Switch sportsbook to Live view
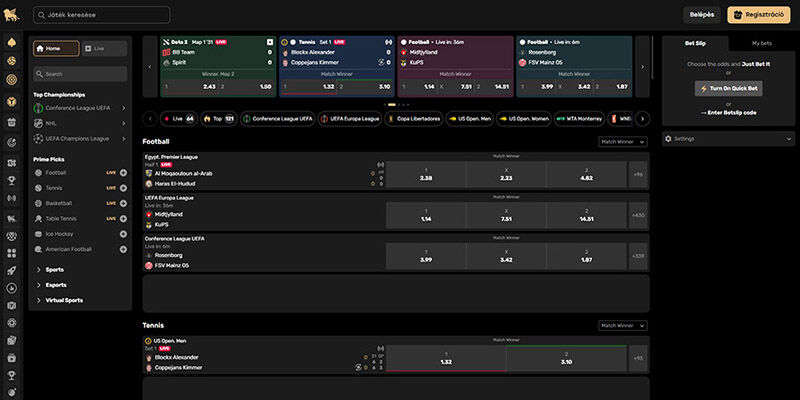This screenshot has width=800, height=400. [104, 48]
